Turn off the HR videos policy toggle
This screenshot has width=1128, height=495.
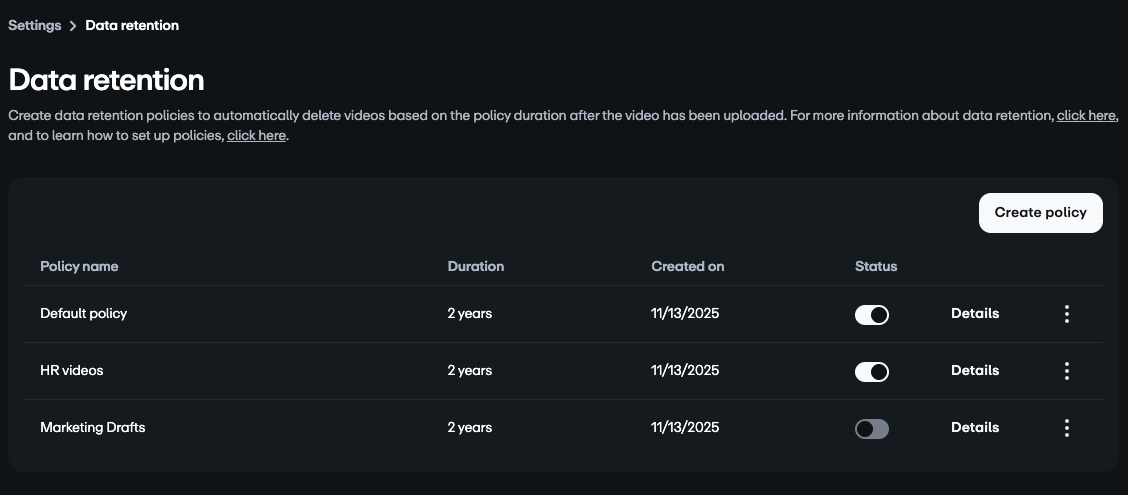click(871, 372)
